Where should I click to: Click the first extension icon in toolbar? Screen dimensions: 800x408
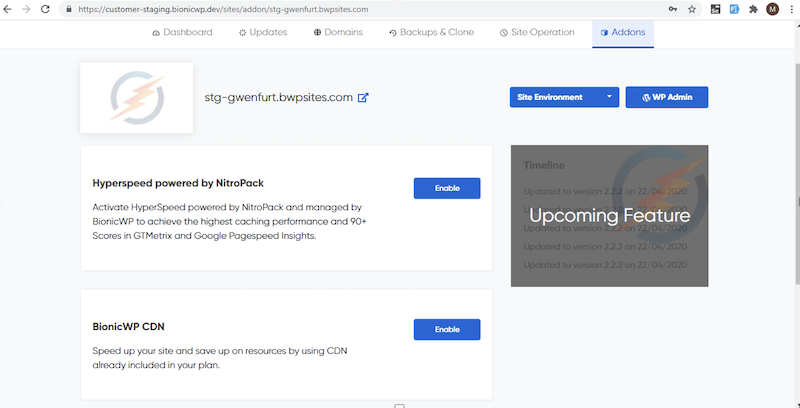click(x=715, y=9)
